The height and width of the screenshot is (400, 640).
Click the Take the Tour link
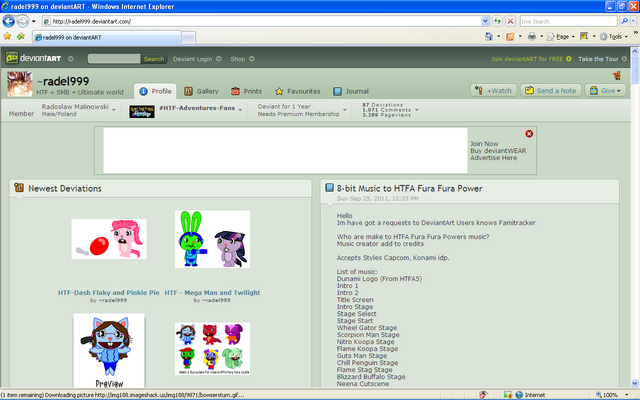click(598, 59)
